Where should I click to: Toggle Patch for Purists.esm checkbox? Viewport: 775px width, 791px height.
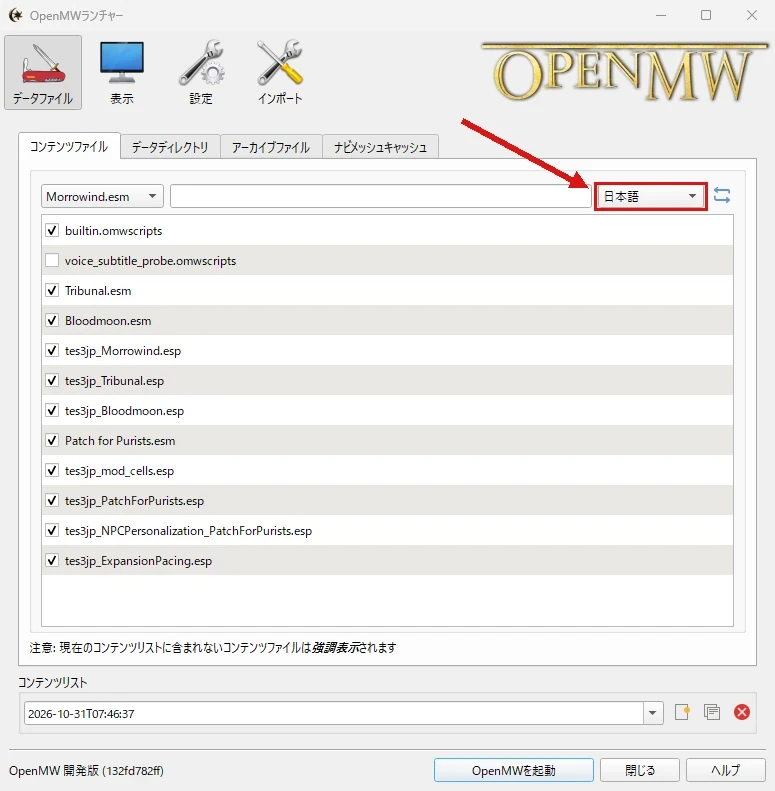(52, 440)
